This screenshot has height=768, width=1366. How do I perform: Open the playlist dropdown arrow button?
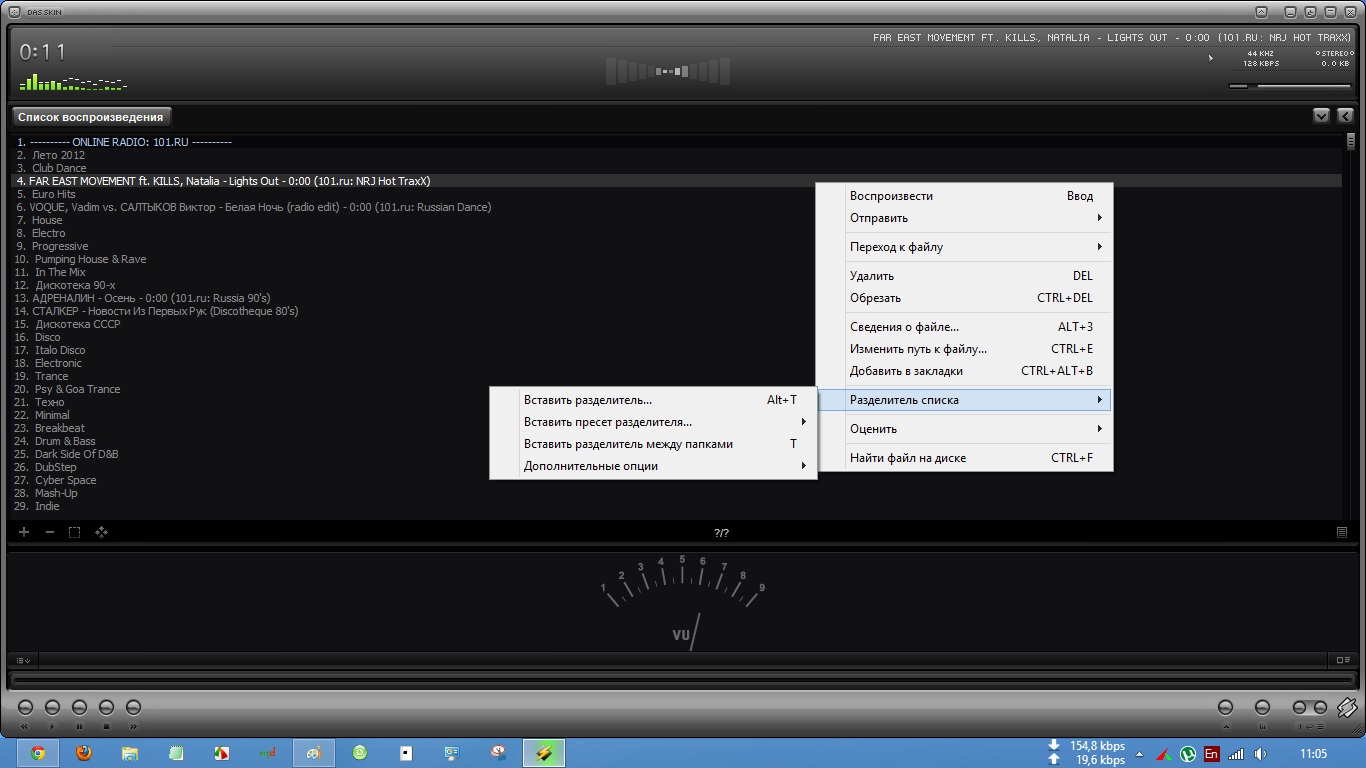pyautogui.click(x=1321, y=116)
